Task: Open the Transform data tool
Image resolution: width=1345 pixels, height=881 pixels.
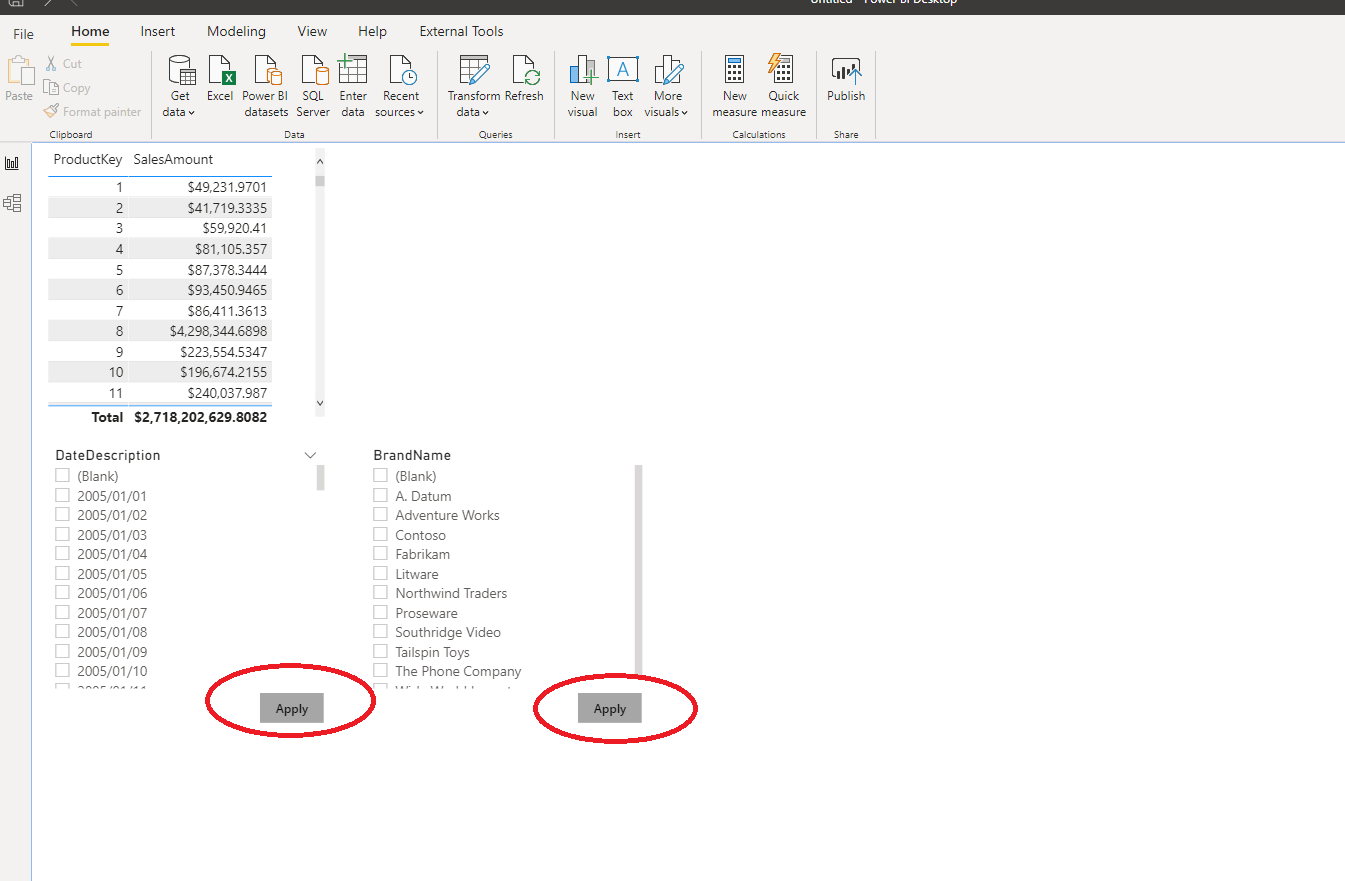Action: pyautogui.click(x=472, y=85)
